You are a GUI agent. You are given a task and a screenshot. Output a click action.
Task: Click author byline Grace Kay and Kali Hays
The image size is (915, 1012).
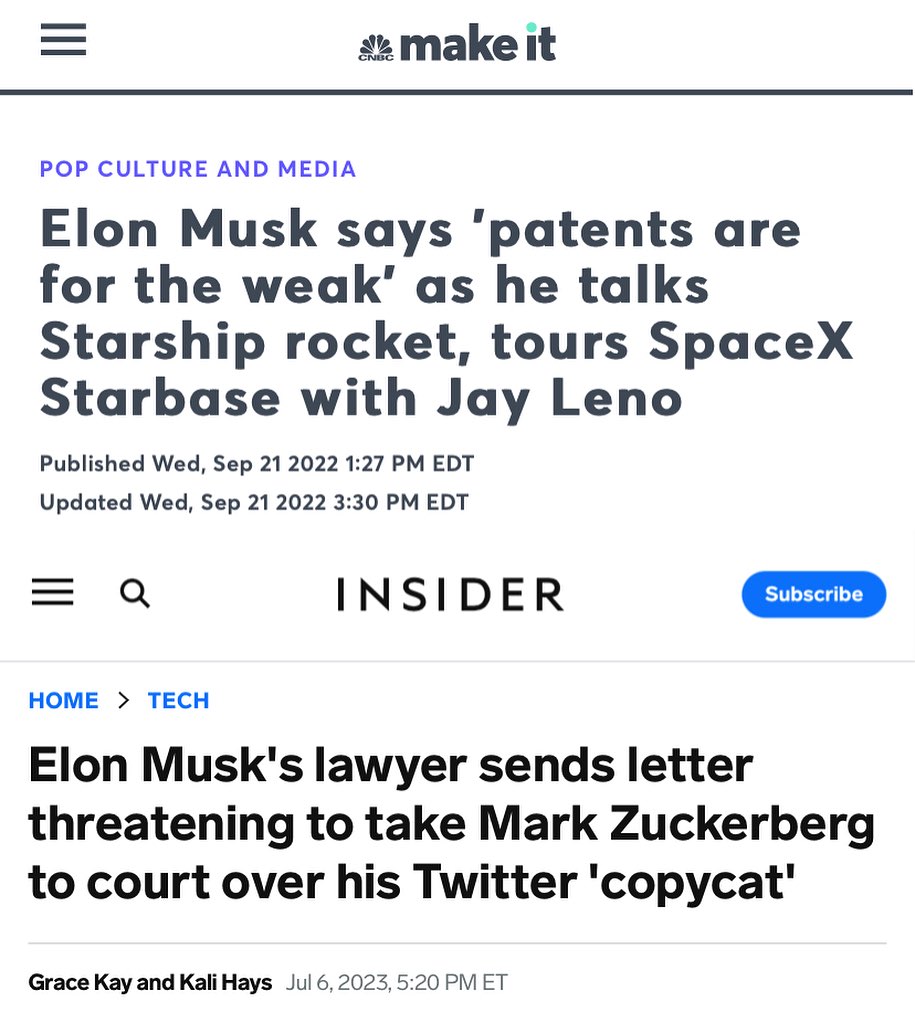[150, 982]
